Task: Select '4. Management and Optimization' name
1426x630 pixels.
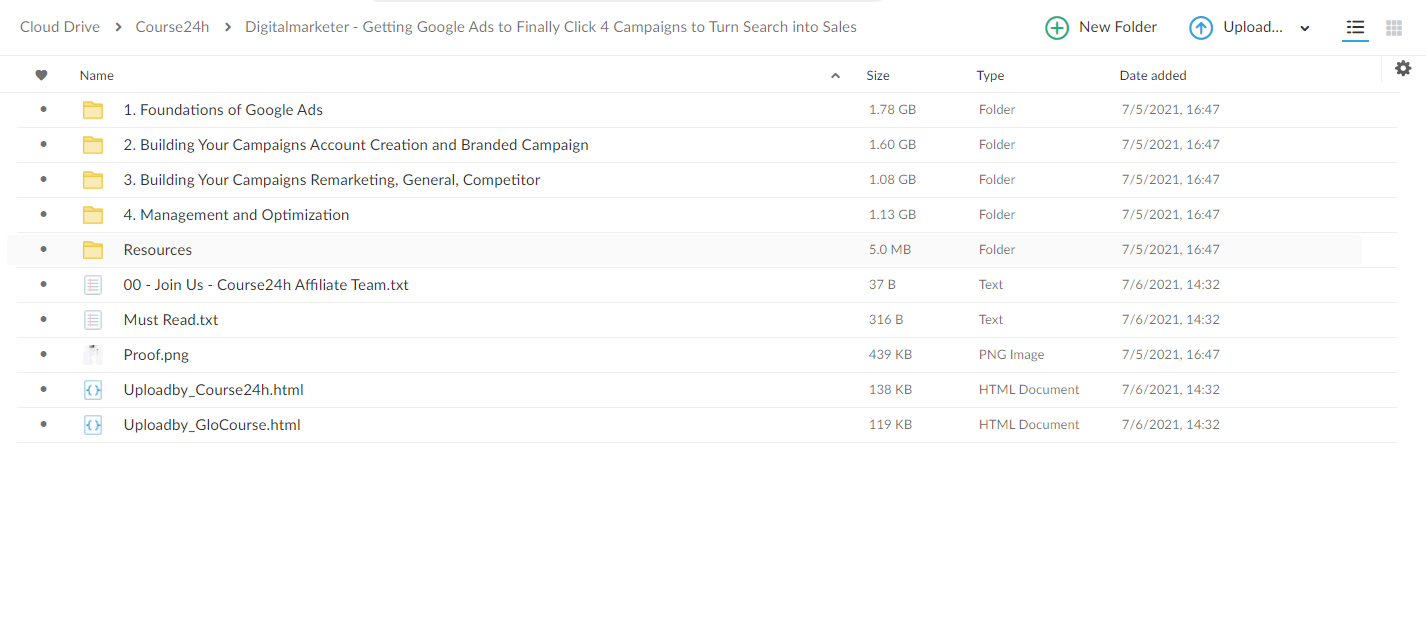Action: coord(236,215)
